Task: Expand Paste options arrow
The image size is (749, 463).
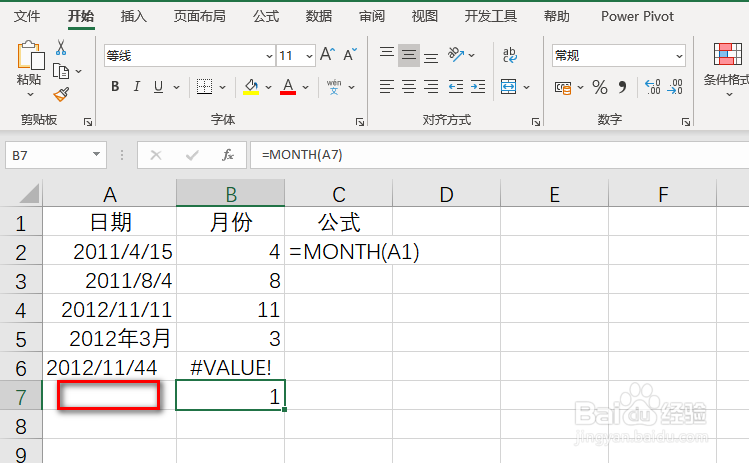Action: (x=31, y=94)
